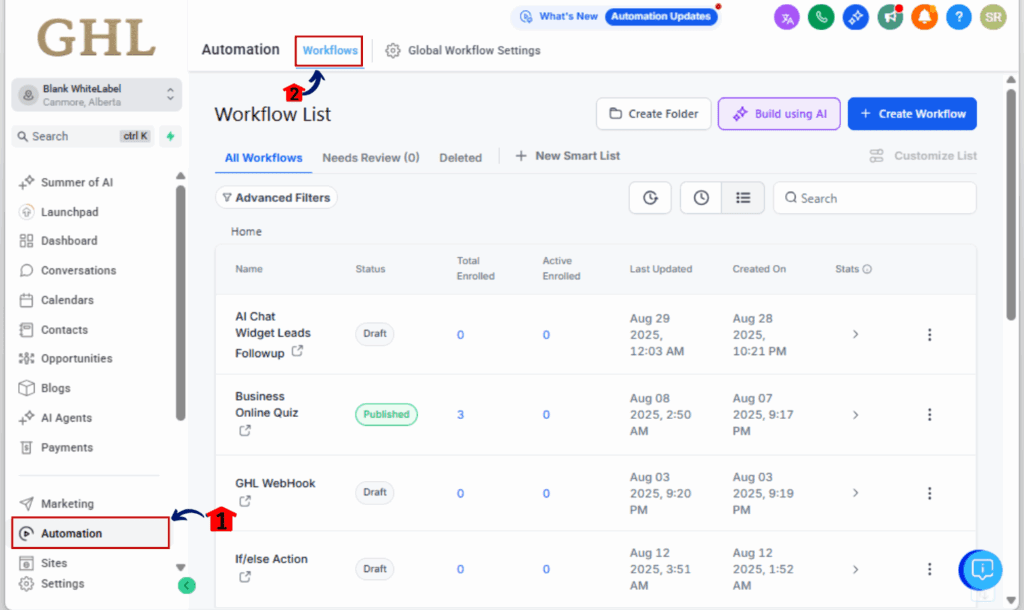Expand stats chevron for If/else Action
Image resolution: width=1024 pixels, height=610 pixels.
point(856,570)
